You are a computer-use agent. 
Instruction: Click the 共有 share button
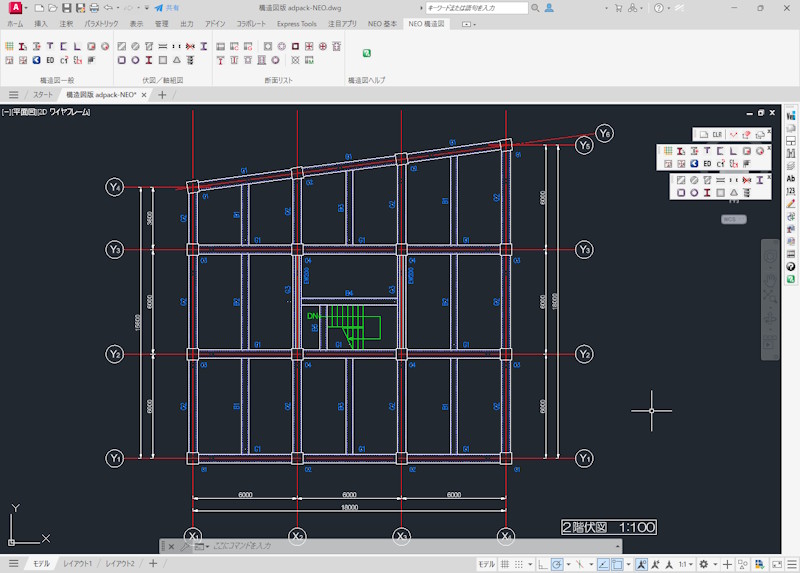[167, 8]
